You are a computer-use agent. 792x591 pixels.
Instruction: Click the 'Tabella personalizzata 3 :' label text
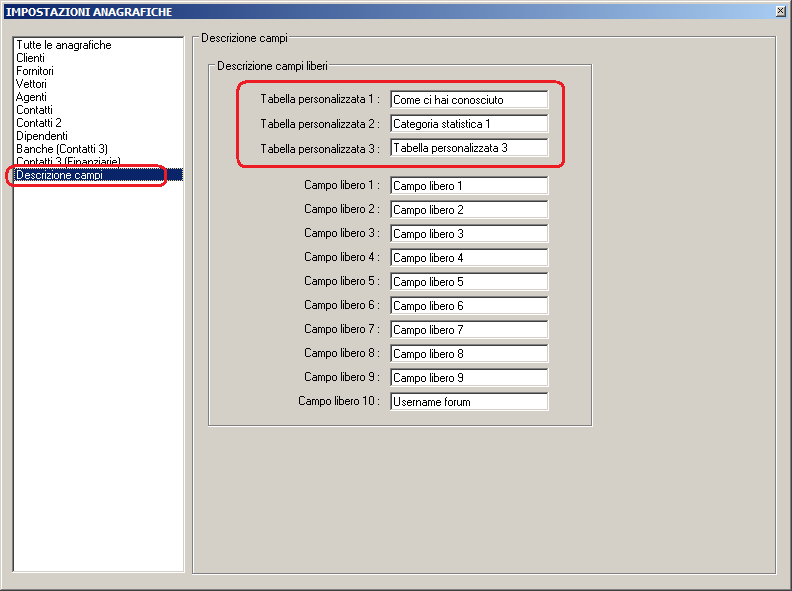320,149
